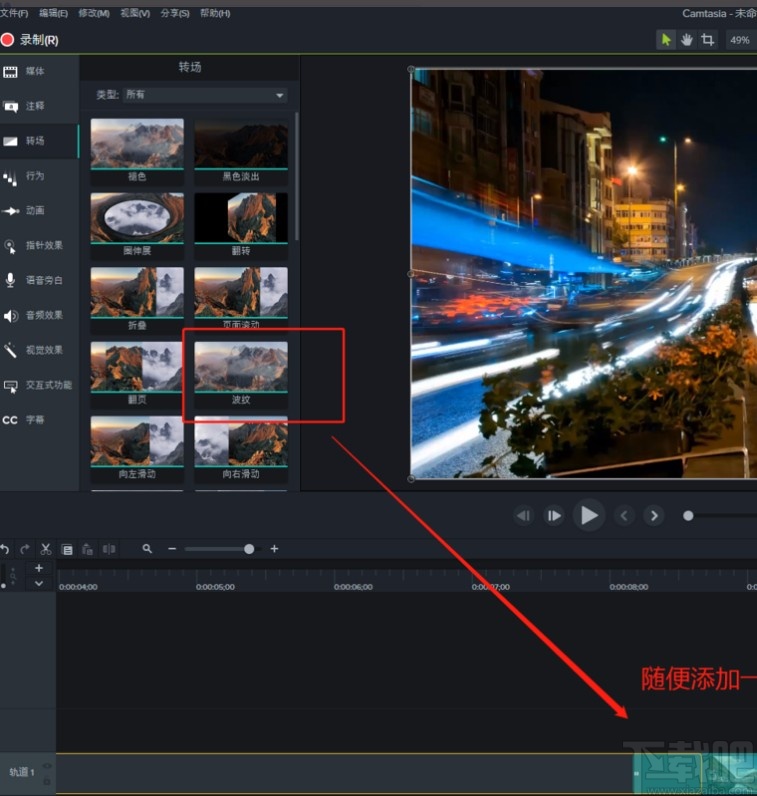
Task: Add a new track with the plus button
Action: [39, 568]
